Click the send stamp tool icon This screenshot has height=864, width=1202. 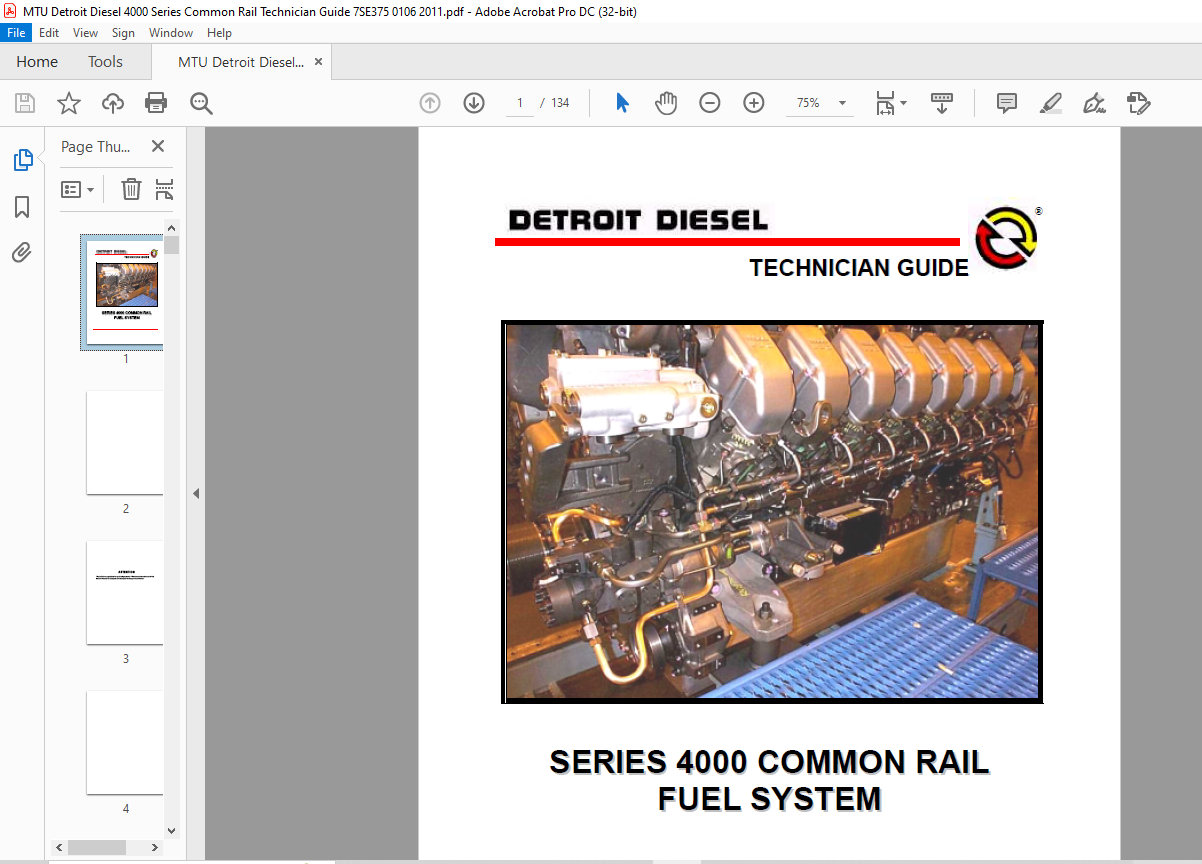coord(1138,103)
